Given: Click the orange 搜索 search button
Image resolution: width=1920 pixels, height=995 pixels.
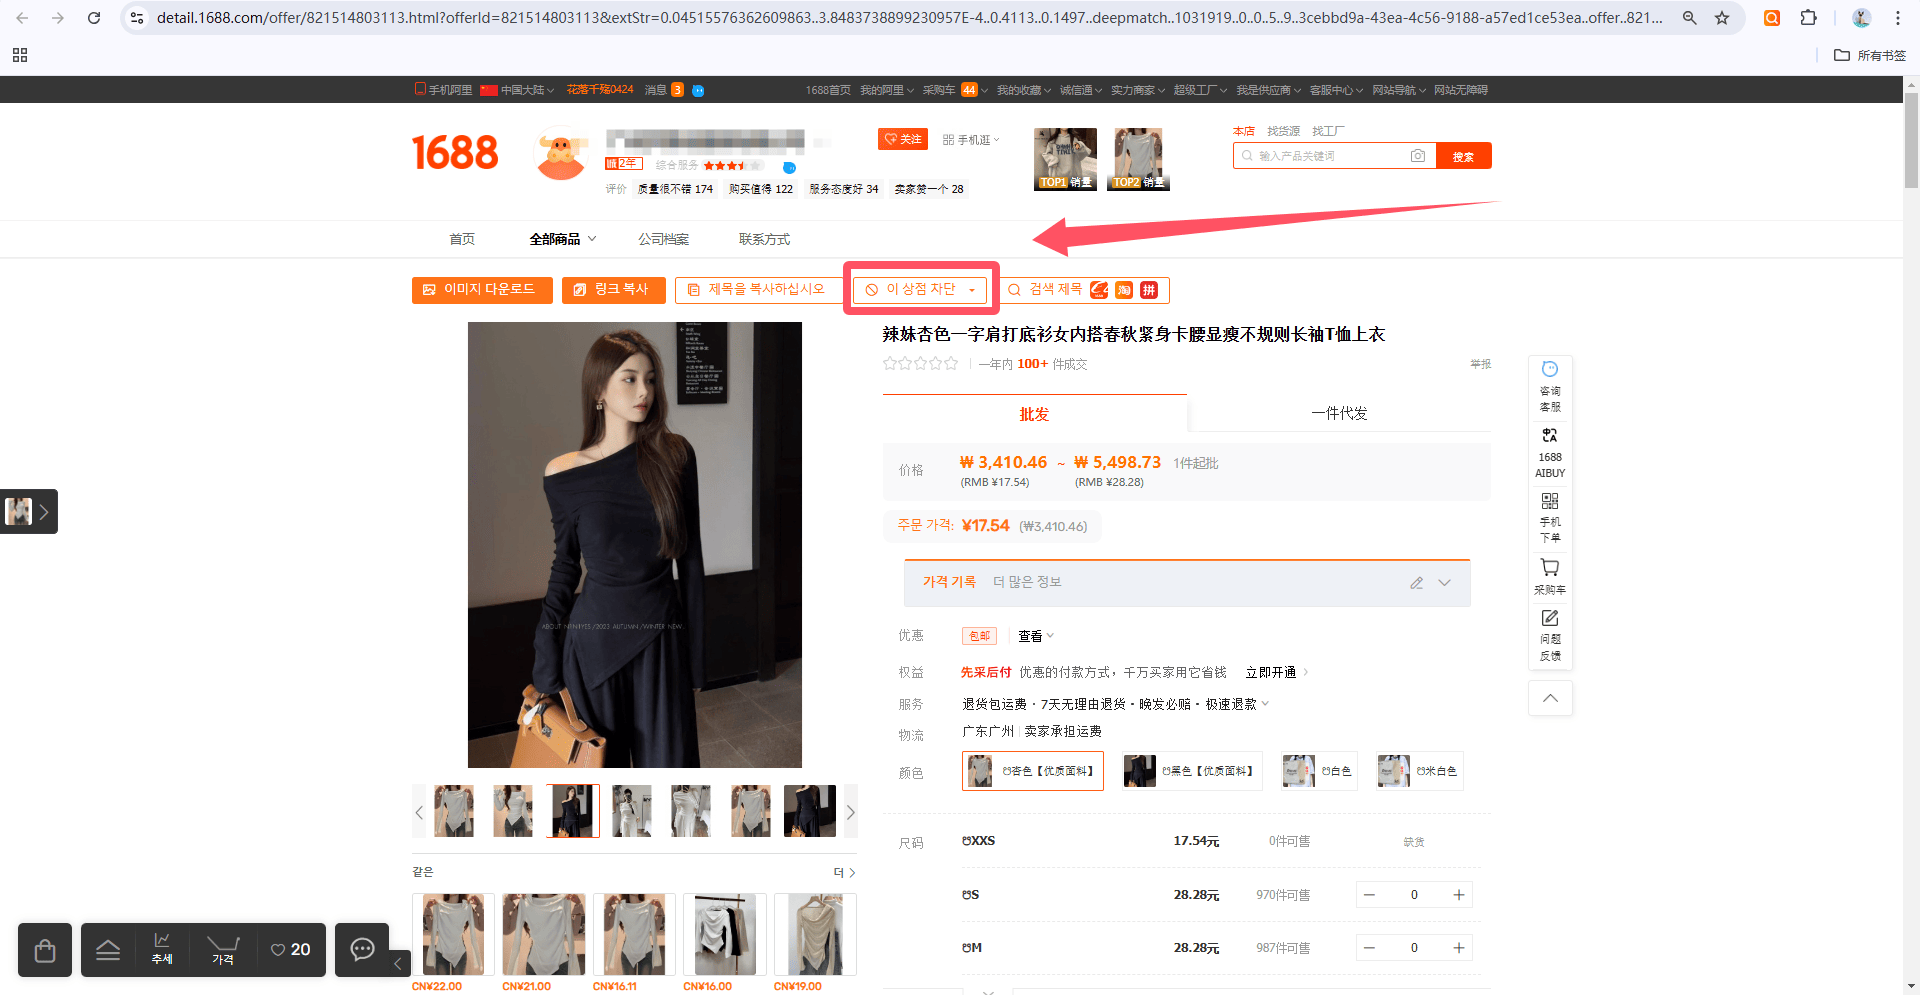Looking at the screenshot, I should click(x=1463, y=156).
